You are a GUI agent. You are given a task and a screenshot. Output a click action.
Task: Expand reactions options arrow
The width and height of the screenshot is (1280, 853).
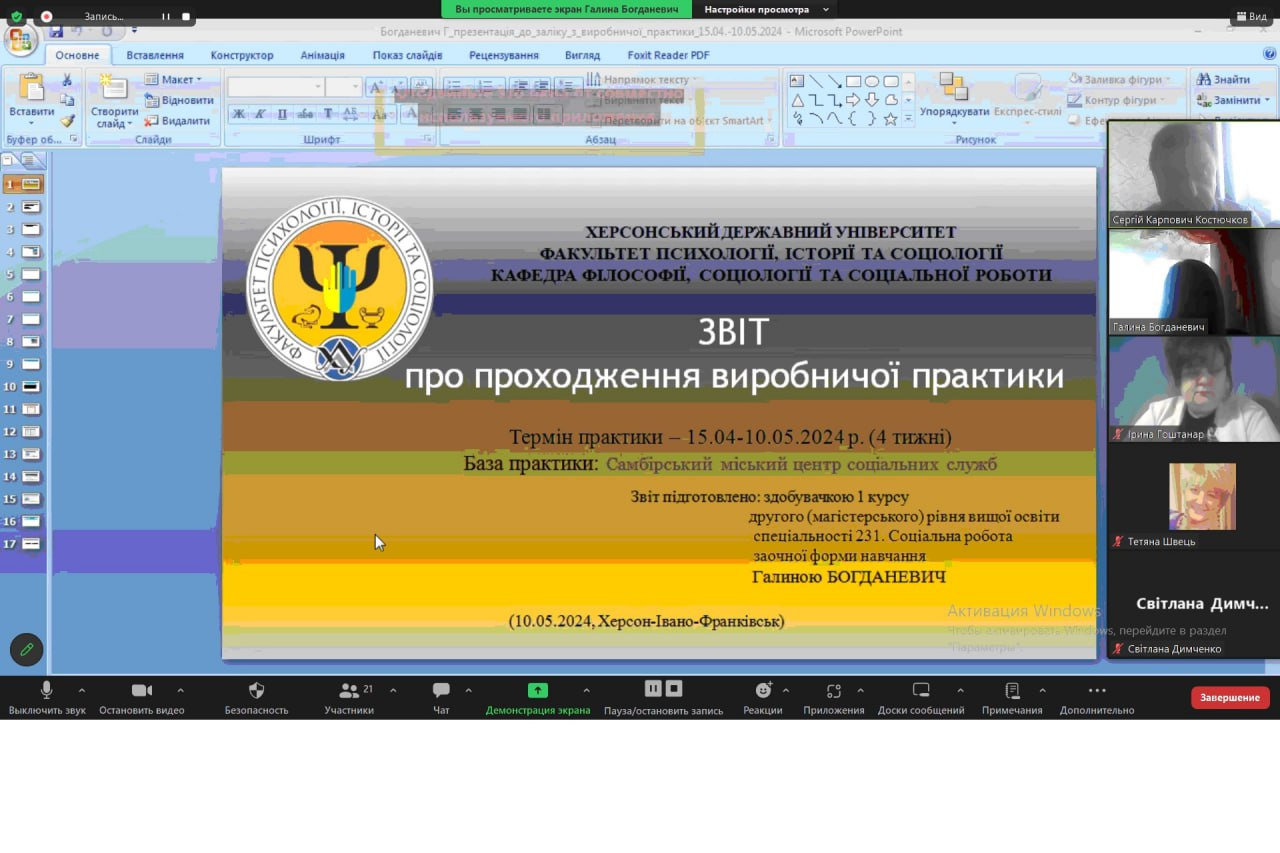[x=786, y=690]
